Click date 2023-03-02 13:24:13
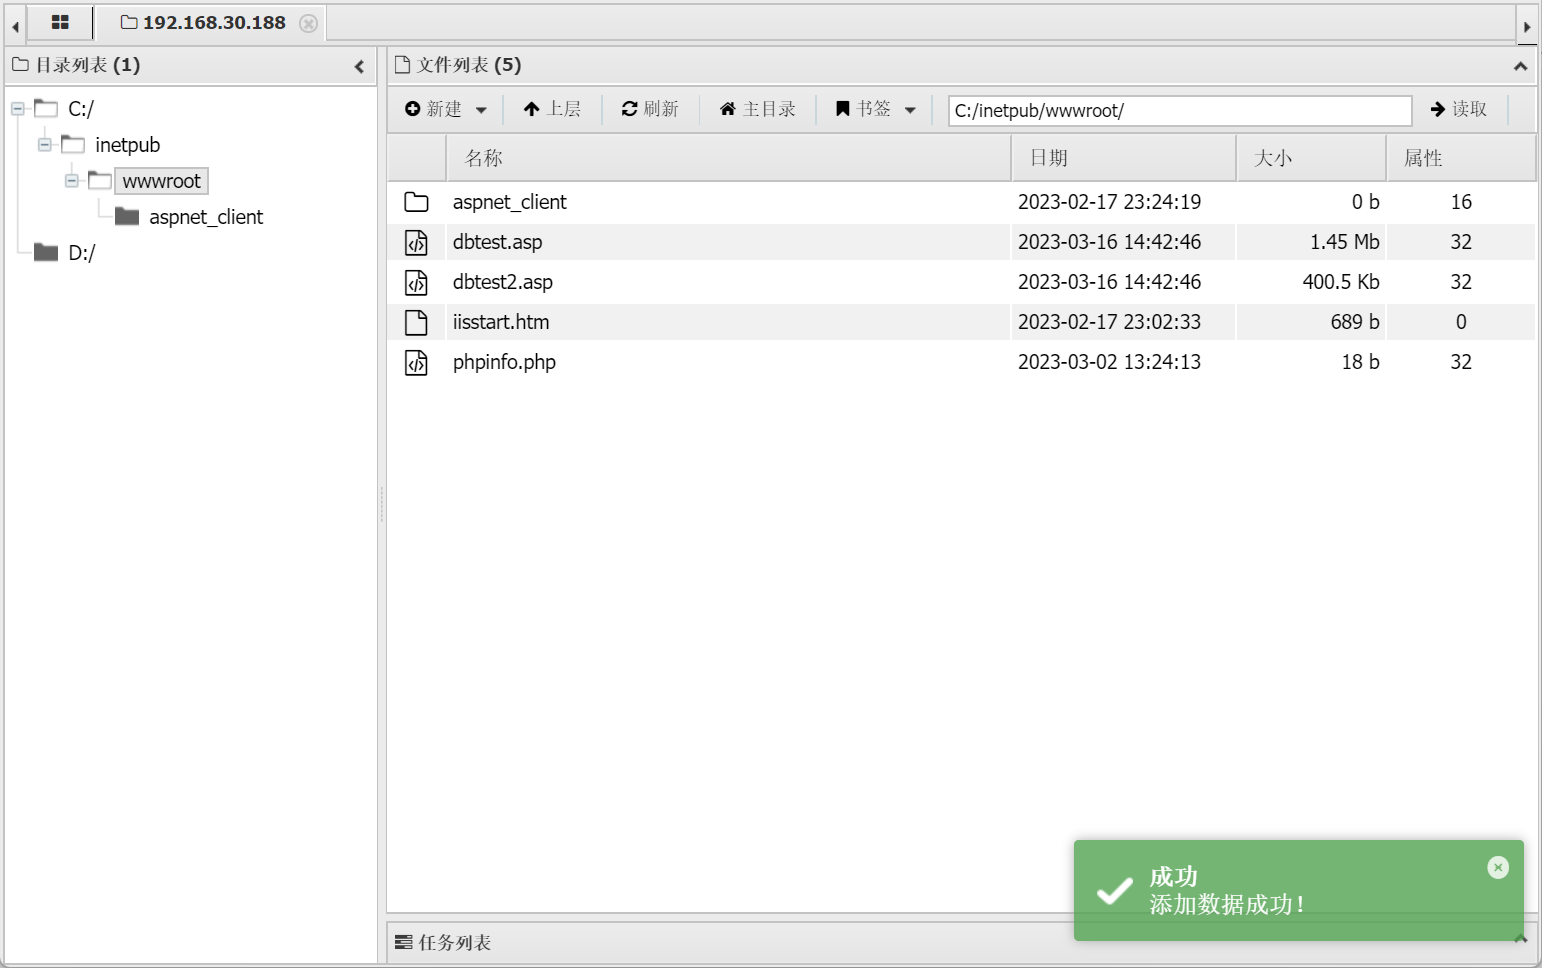 tap(1109, 362)
